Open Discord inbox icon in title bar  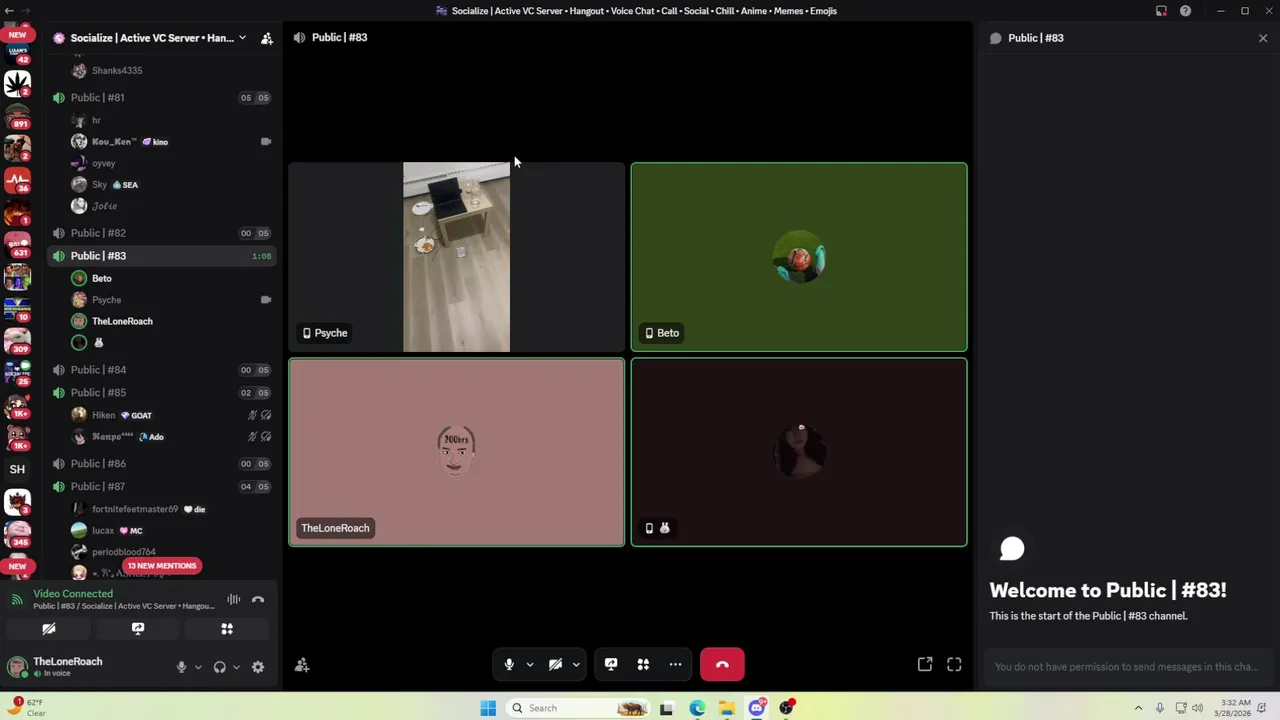click(x=1161, y=11)
